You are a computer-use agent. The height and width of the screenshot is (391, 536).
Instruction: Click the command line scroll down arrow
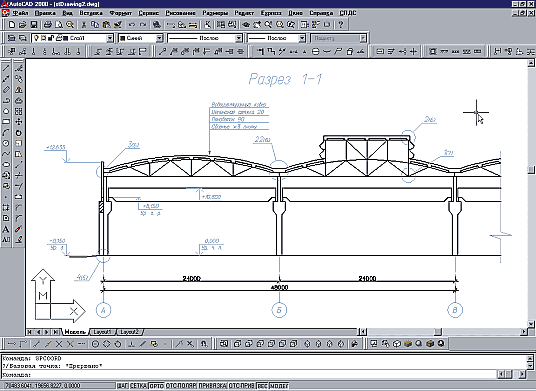coord(531,366)
